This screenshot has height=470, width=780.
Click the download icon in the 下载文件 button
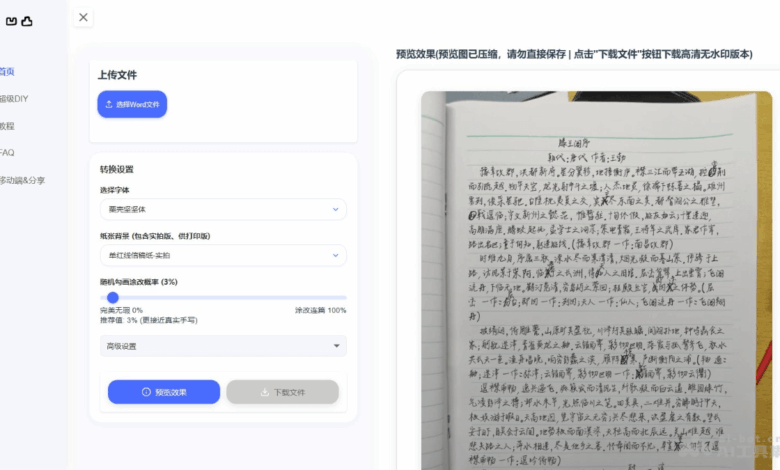pos(265,392)
